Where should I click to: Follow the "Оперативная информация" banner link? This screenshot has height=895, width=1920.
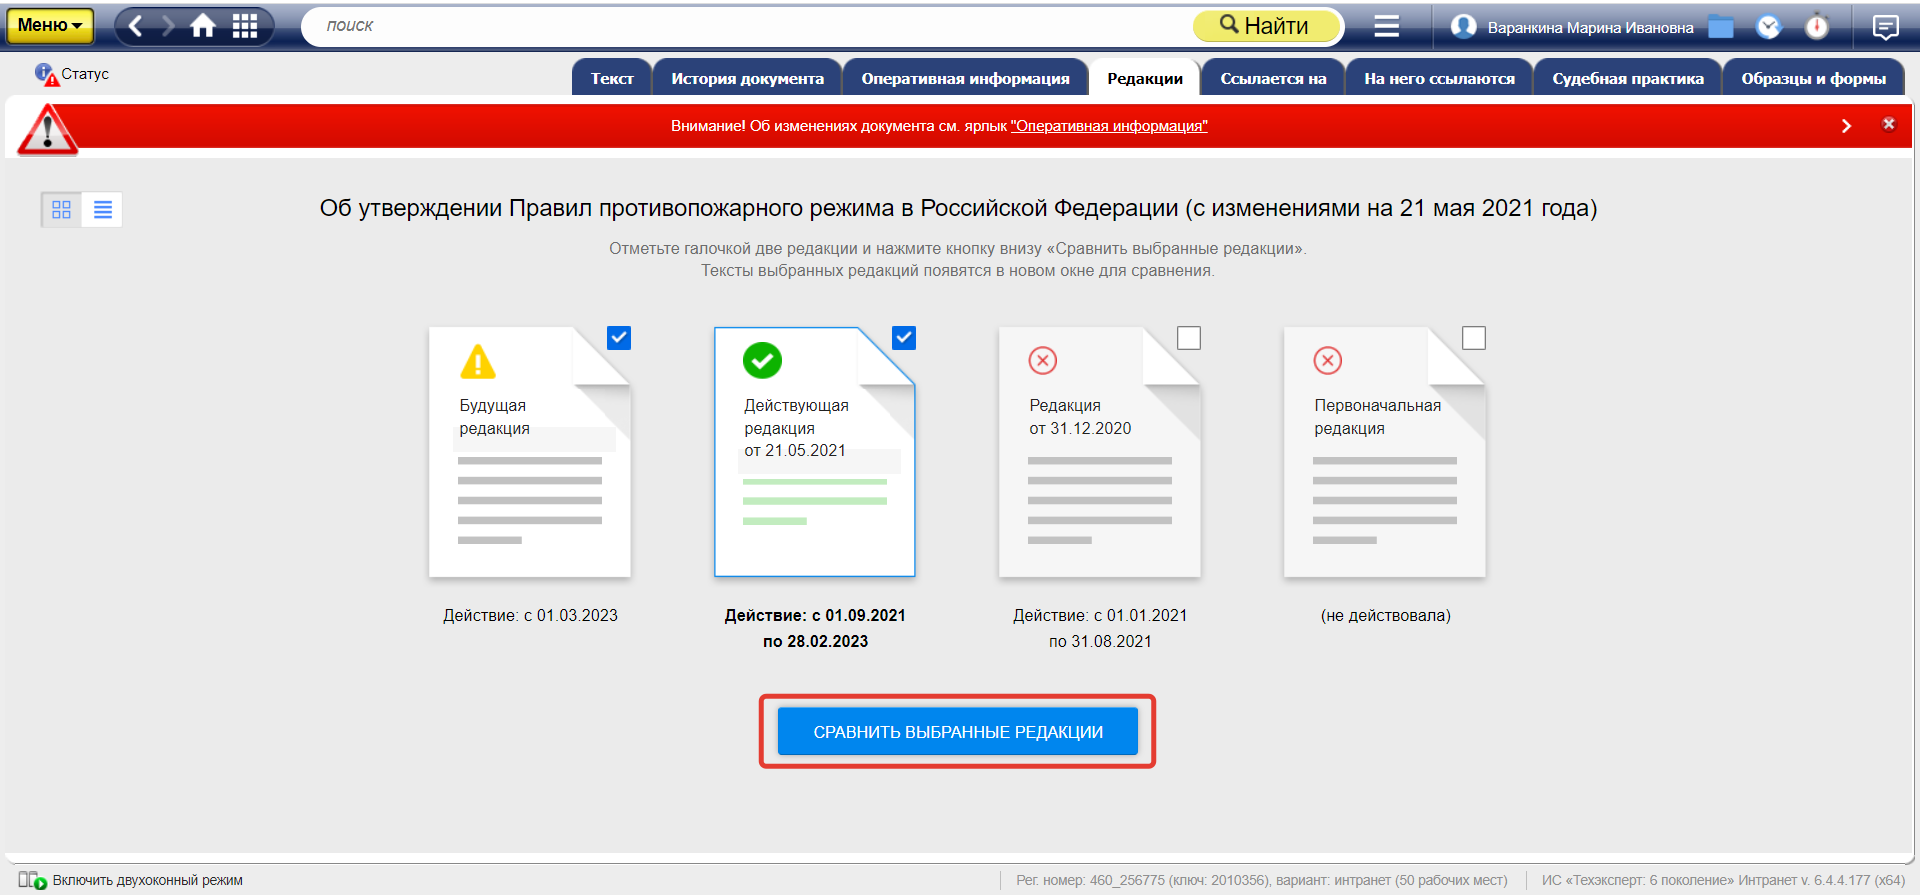(x=1109, y=126)
